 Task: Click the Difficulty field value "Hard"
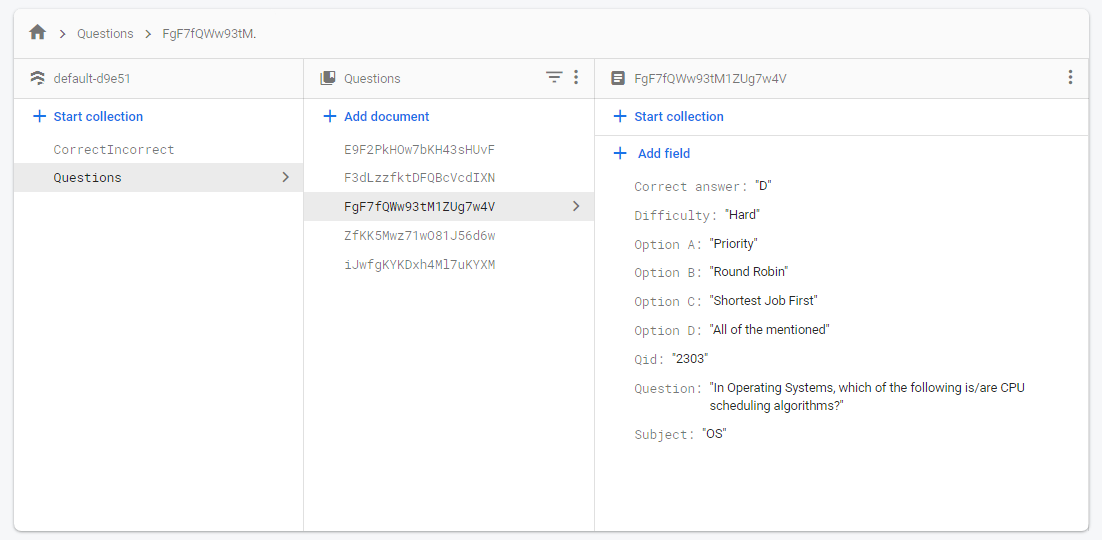coord(742,215)
